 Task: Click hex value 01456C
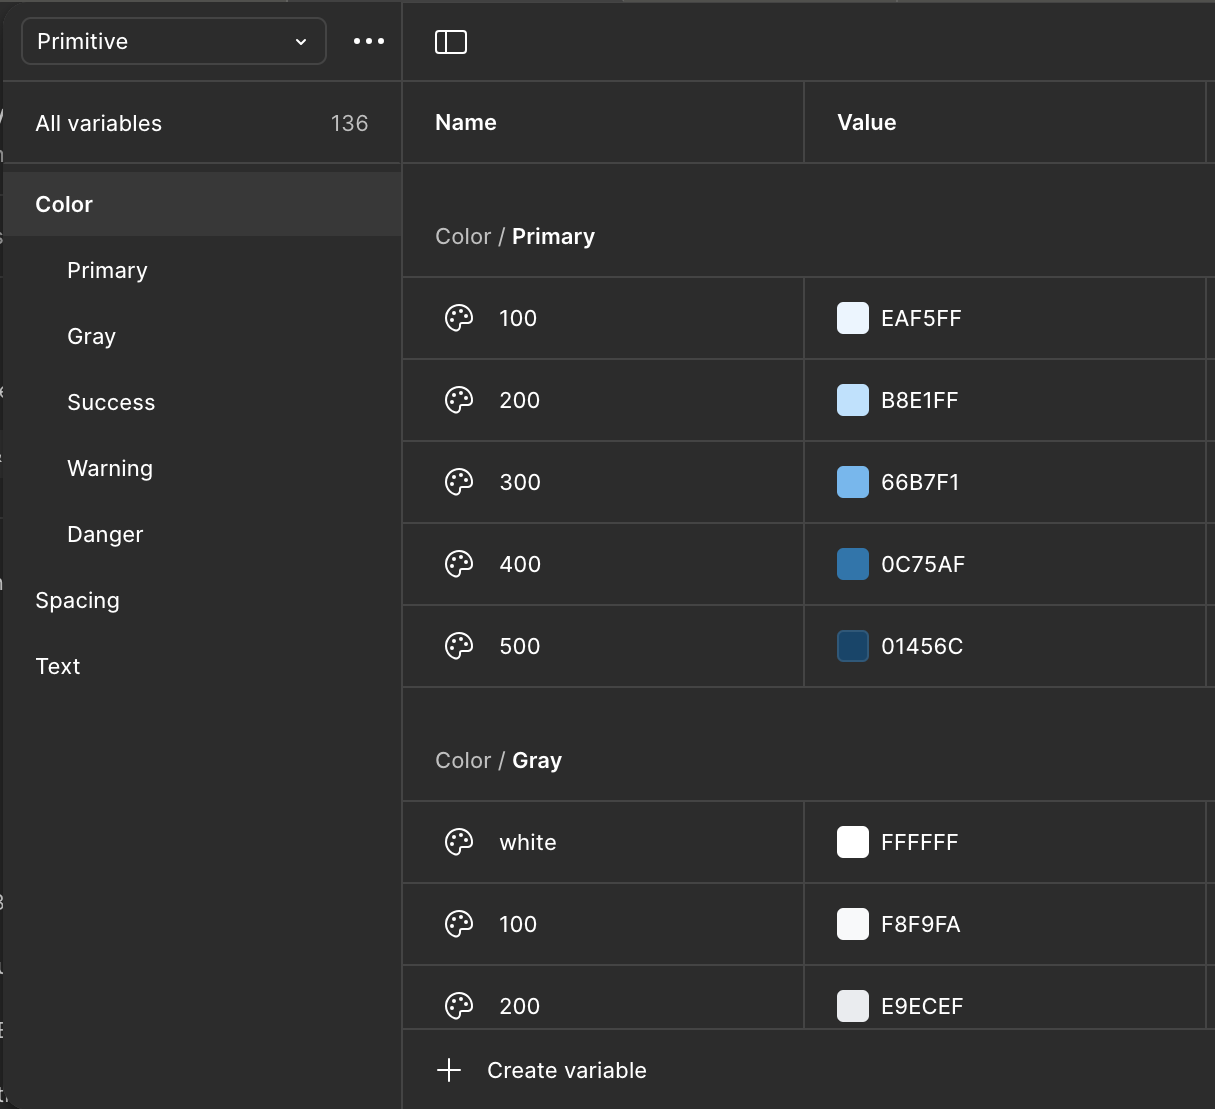point(922,646)
